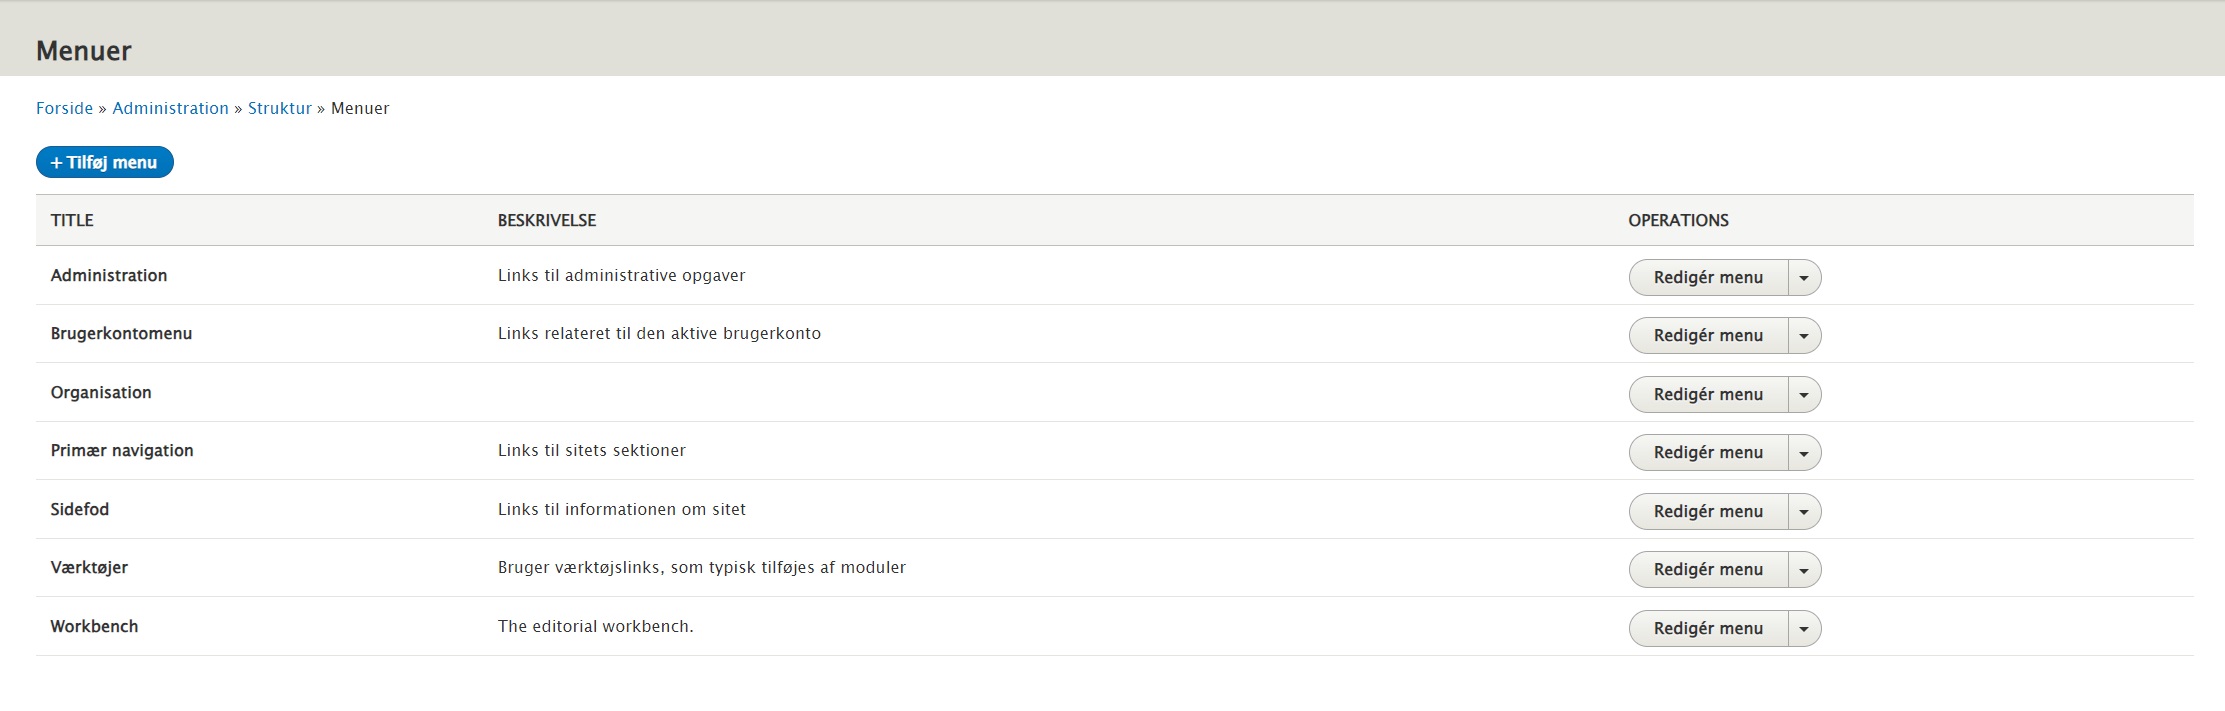Screen dimensions: 2225x711
Task: Click the Beskrivelse column header
Action: point(546,220)
